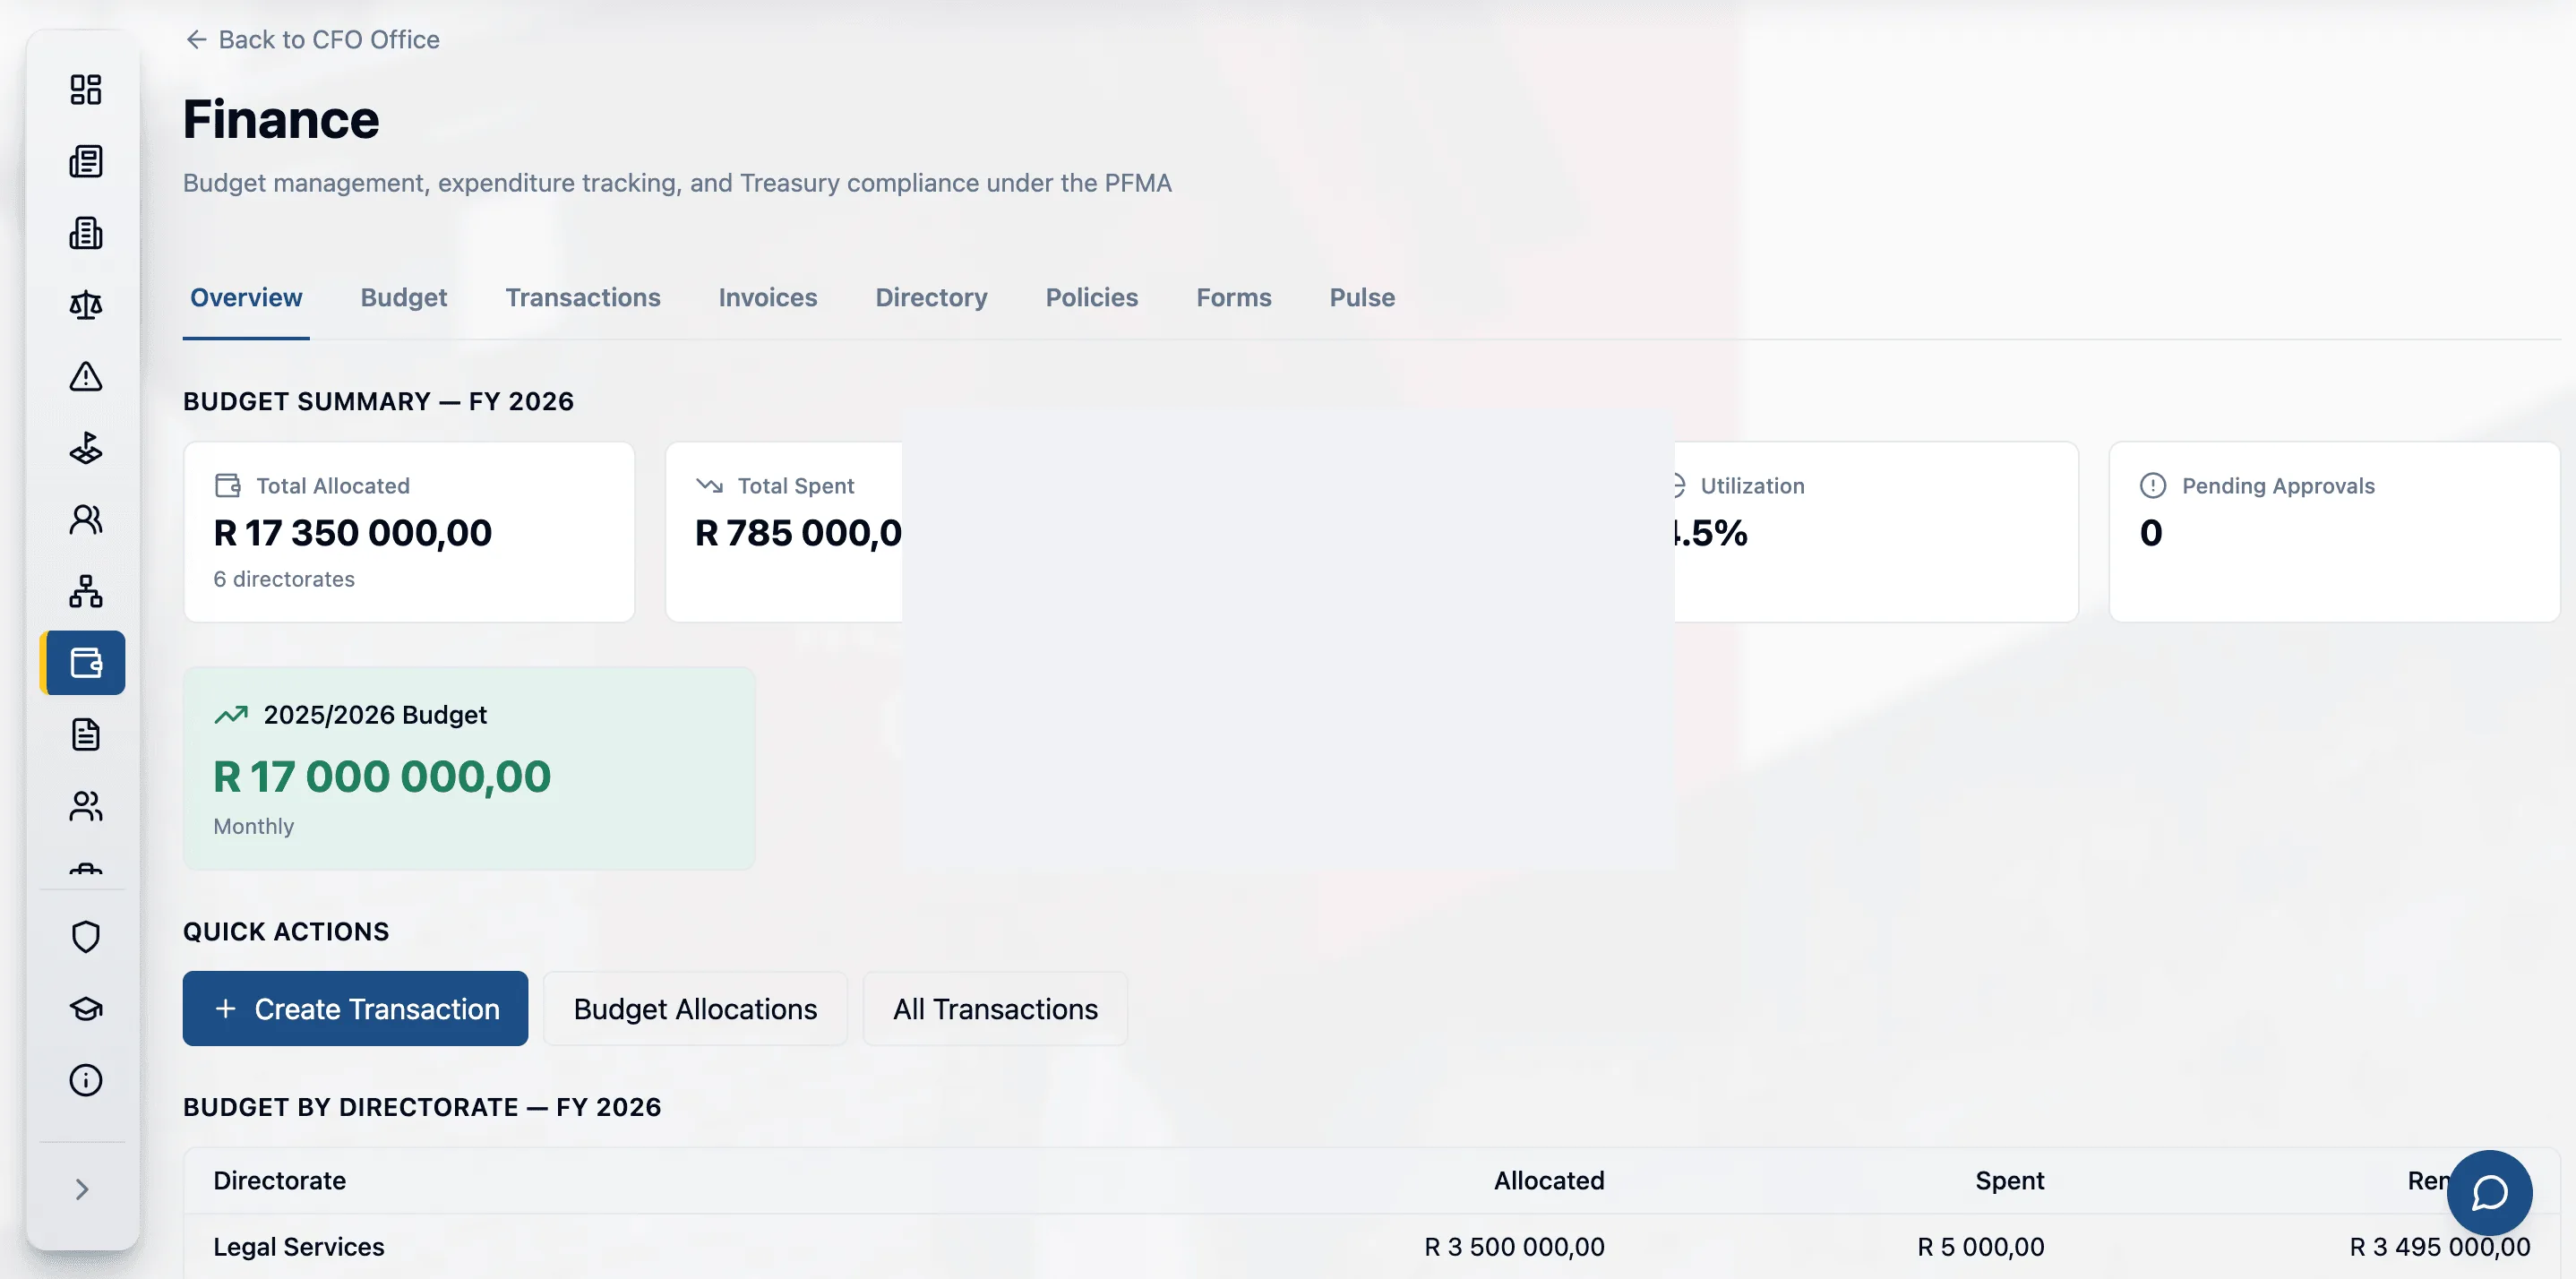This screenshot has height=1279, width=2576.
Task: Open the org chart network icon in sidebar
Action: coord(85,592)
